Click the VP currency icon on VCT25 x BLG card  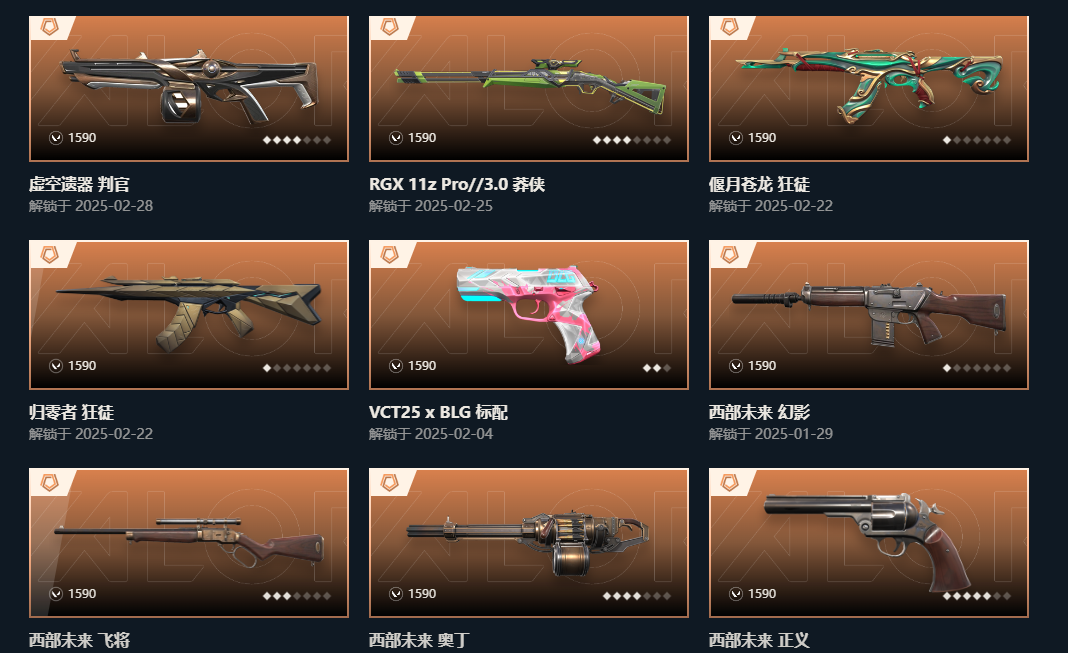[396, 366]
